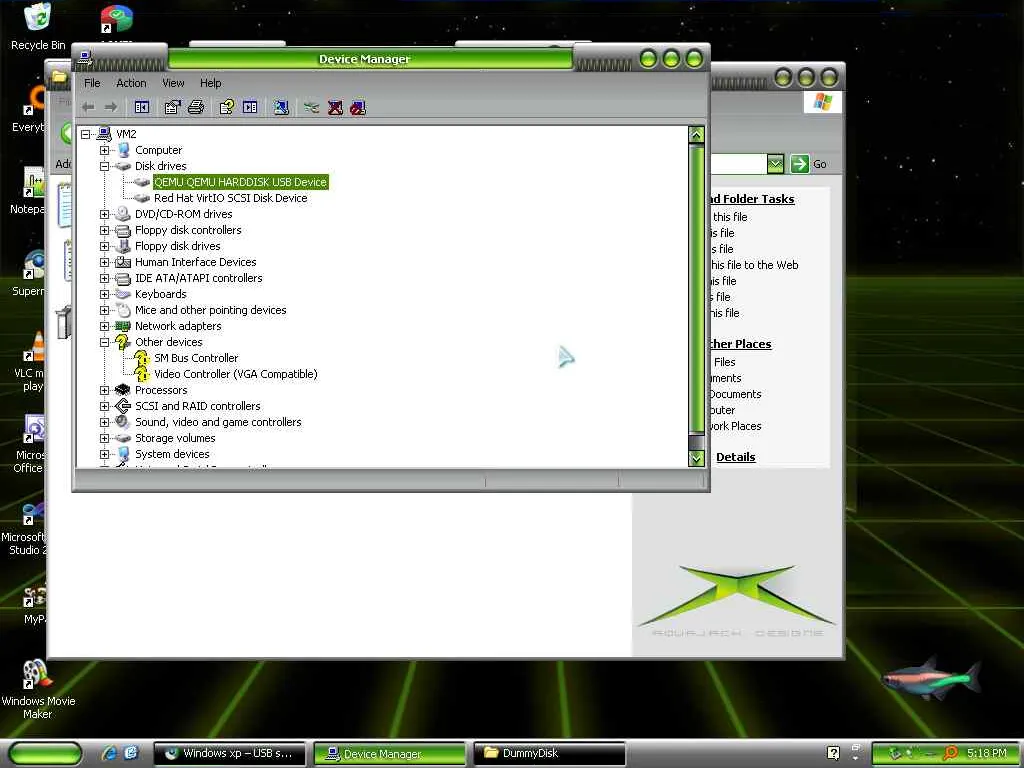Expand the System devices node
This screenshot has width=1024, height=768.
(104, 454)
